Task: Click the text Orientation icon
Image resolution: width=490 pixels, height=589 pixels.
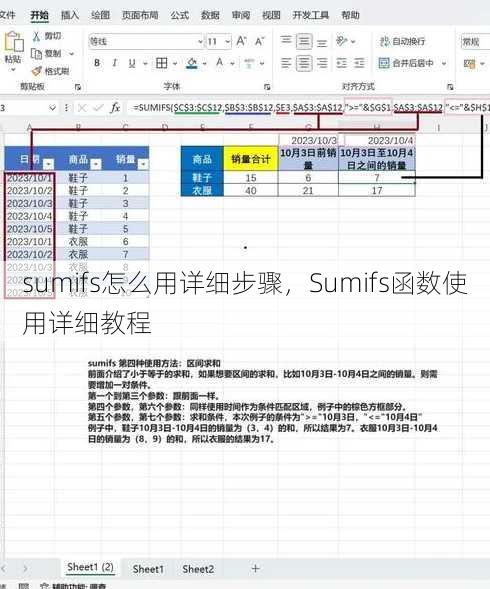Action: click(341, 41)
